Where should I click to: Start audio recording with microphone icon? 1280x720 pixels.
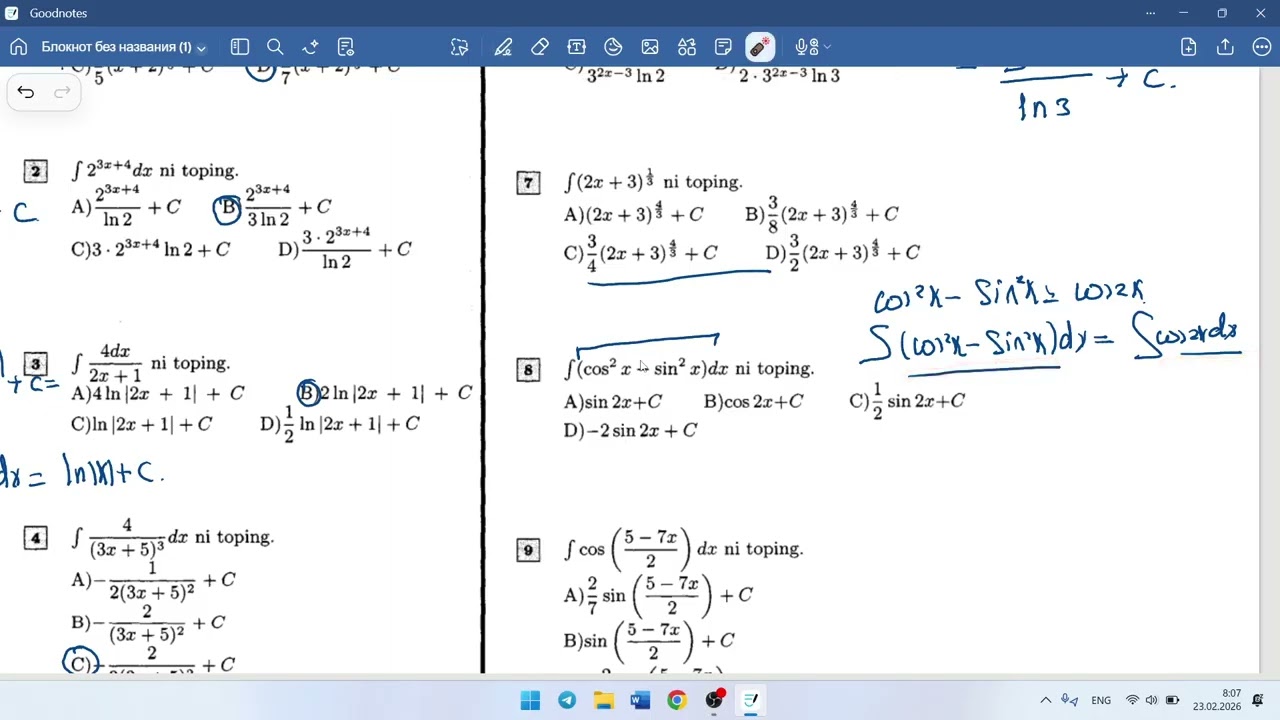click(x=806, y=47)
